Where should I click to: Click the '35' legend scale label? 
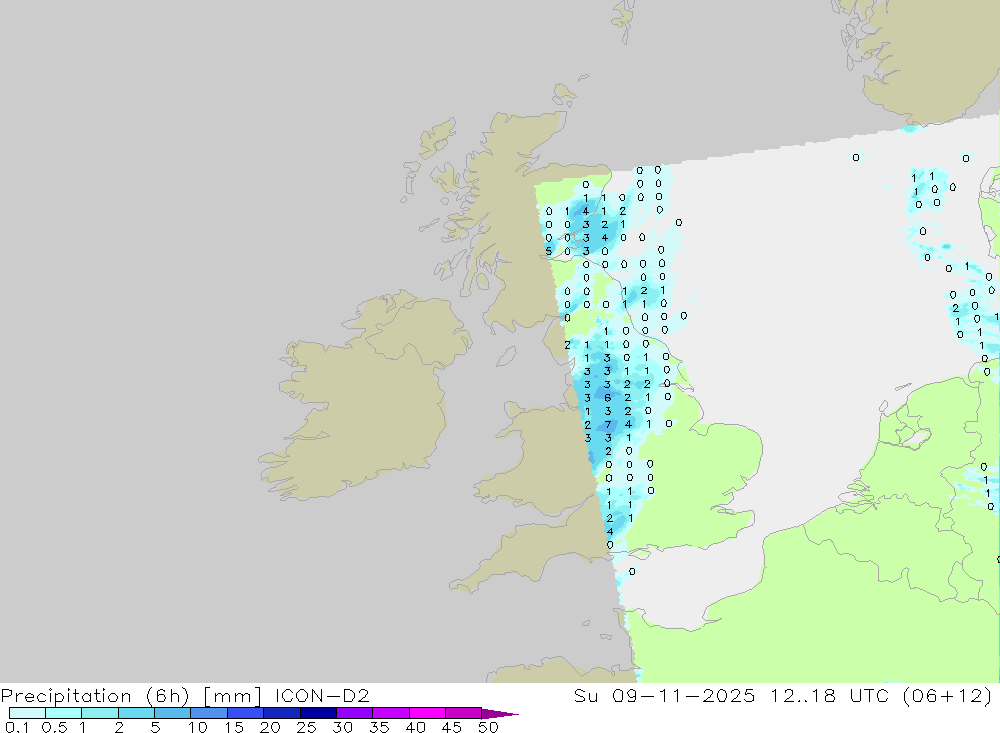(379, 727)
